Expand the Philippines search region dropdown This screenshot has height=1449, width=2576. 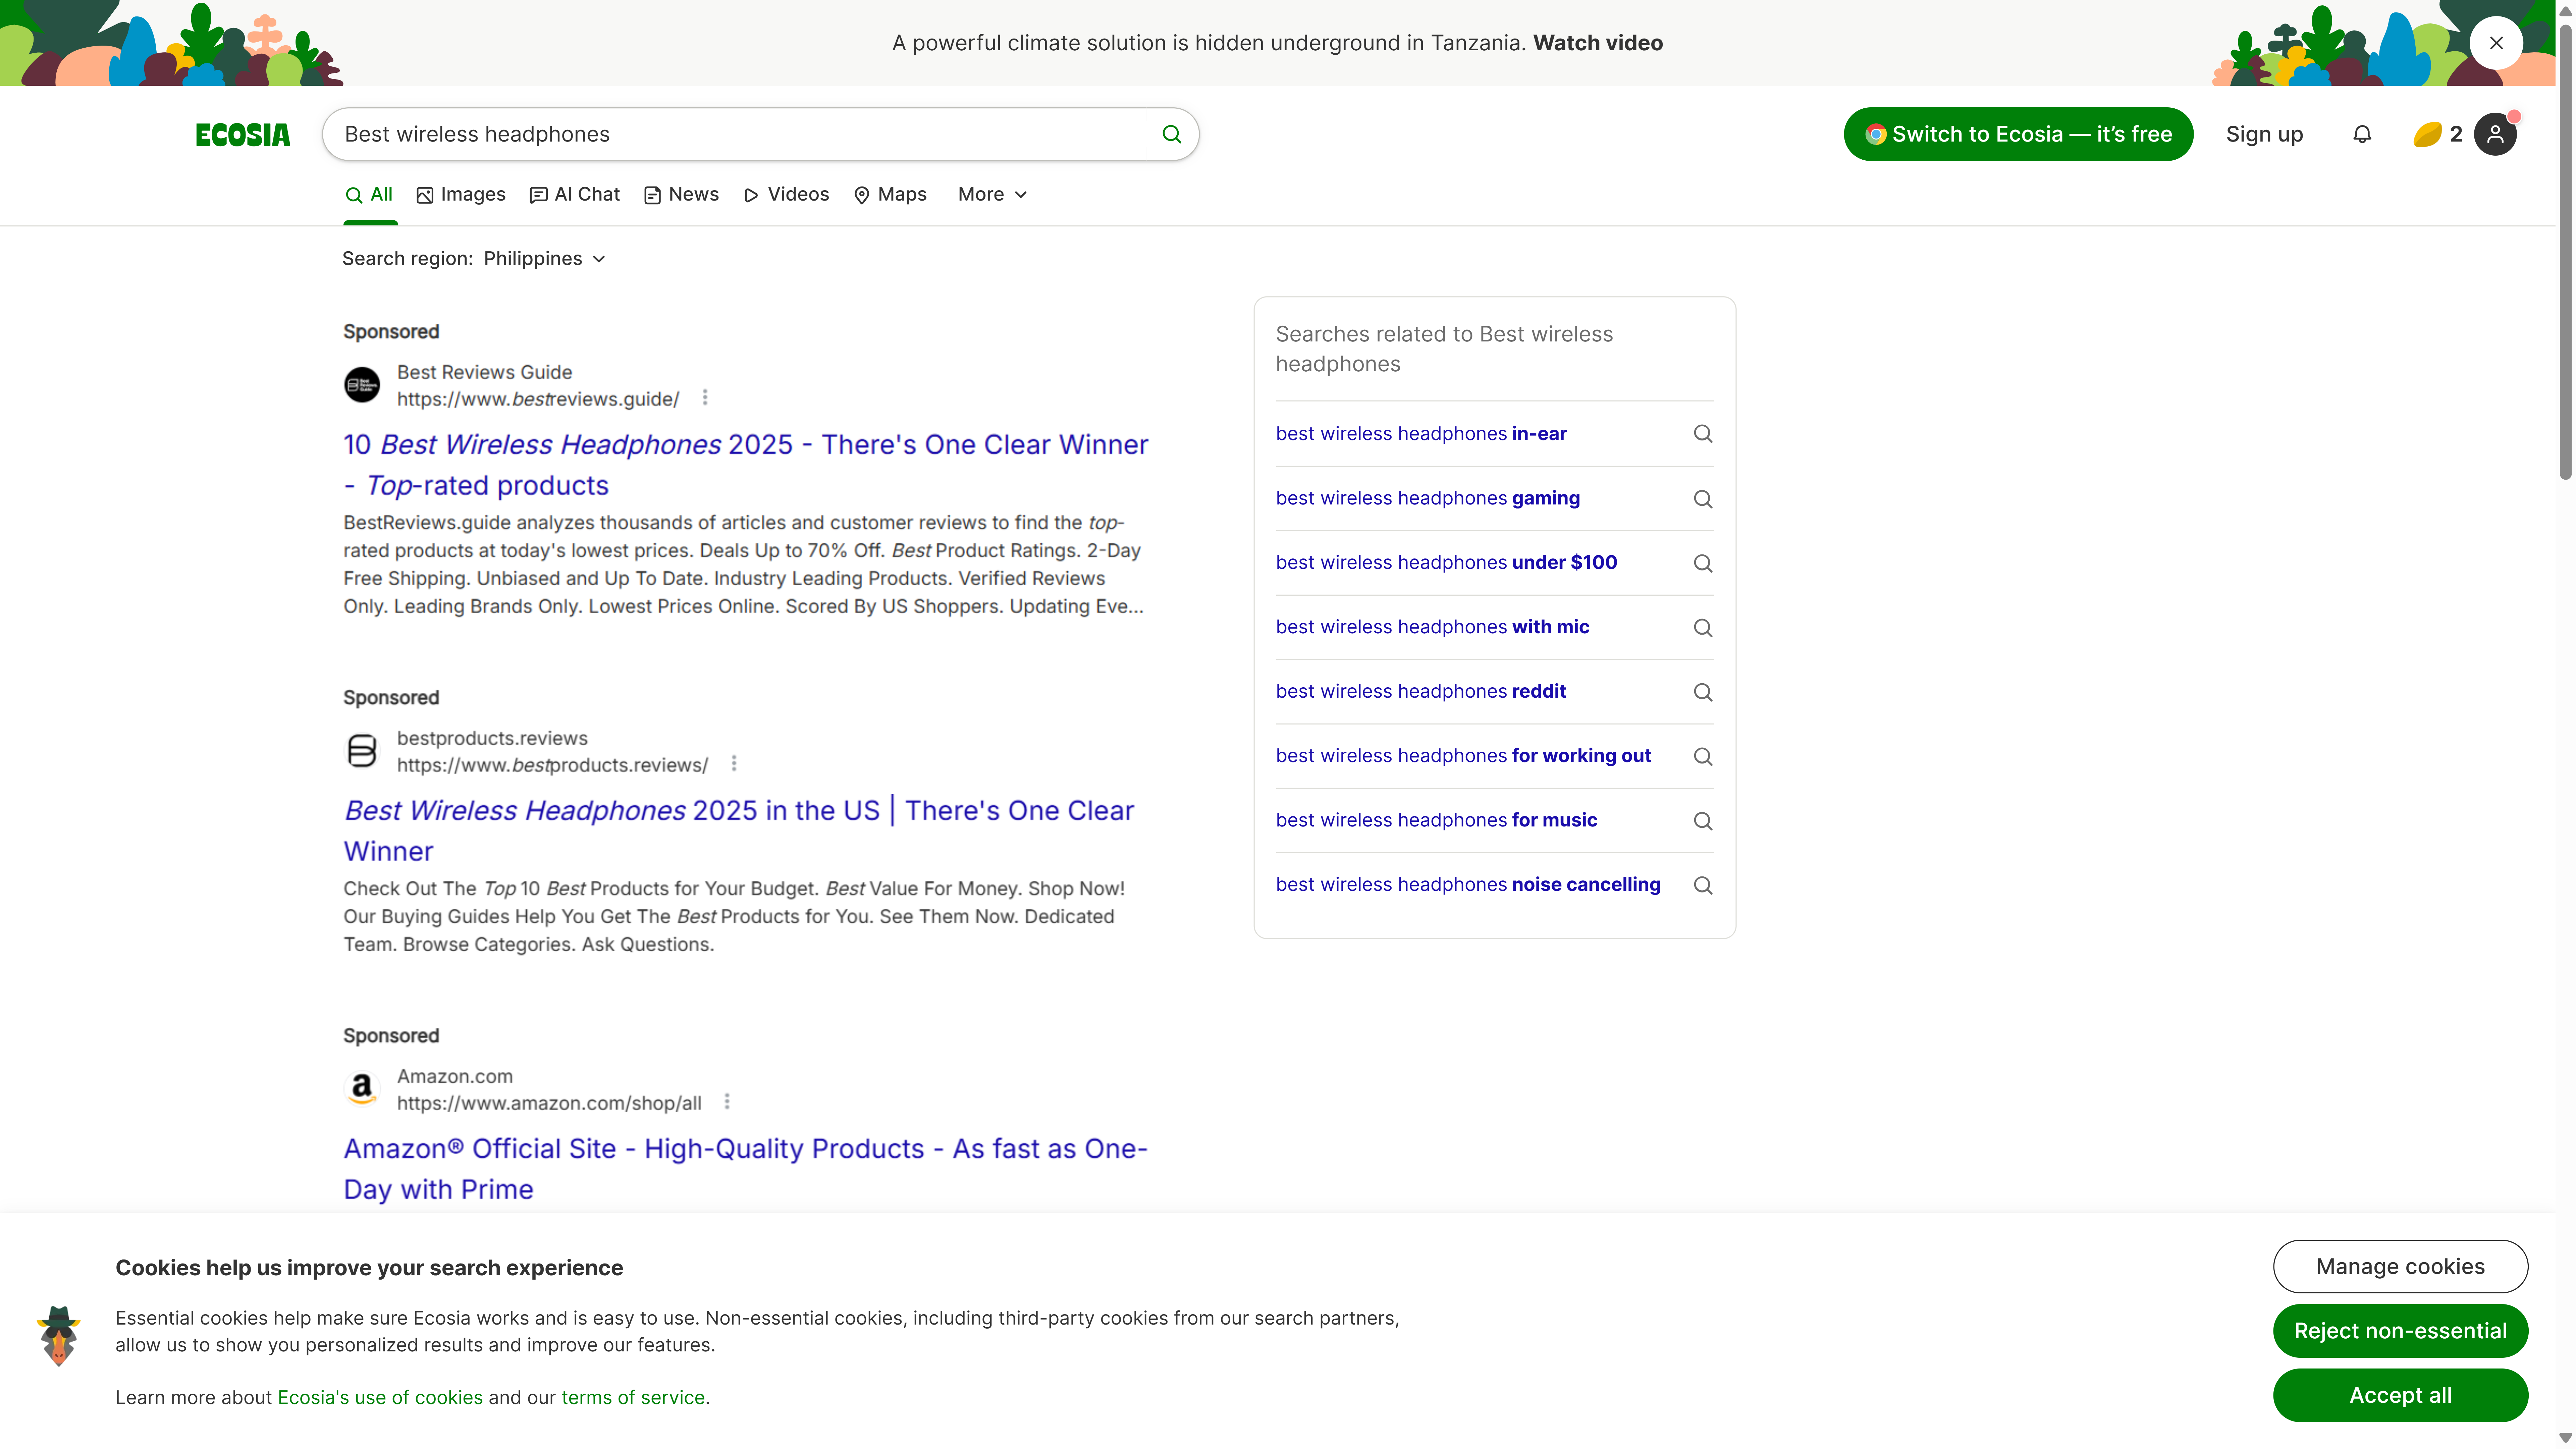(545, 259)
